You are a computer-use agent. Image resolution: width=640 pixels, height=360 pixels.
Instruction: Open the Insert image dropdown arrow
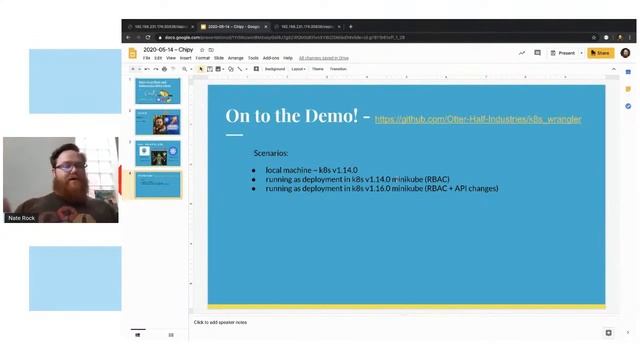[223, 69]
